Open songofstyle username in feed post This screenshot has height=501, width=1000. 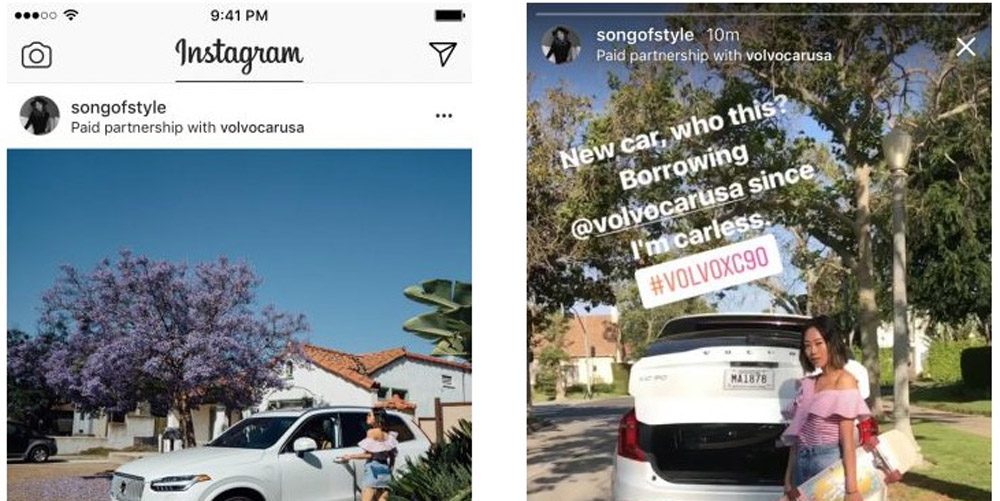(x=119, y=107)
